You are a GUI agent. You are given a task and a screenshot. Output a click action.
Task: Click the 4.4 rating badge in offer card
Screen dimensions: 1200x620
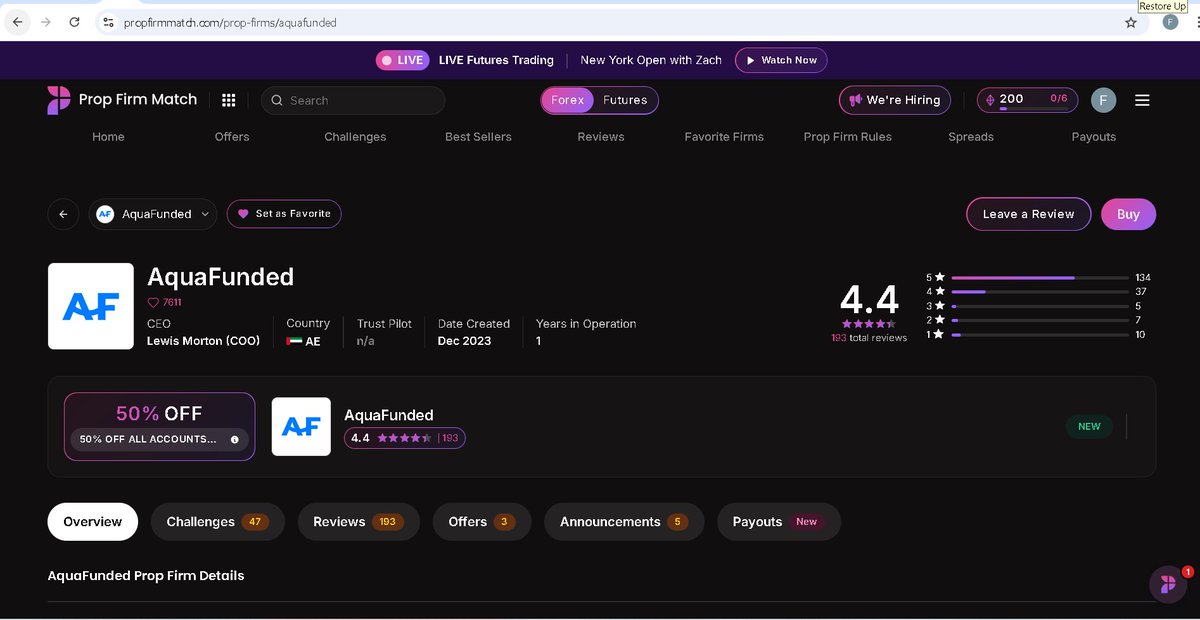405,438
